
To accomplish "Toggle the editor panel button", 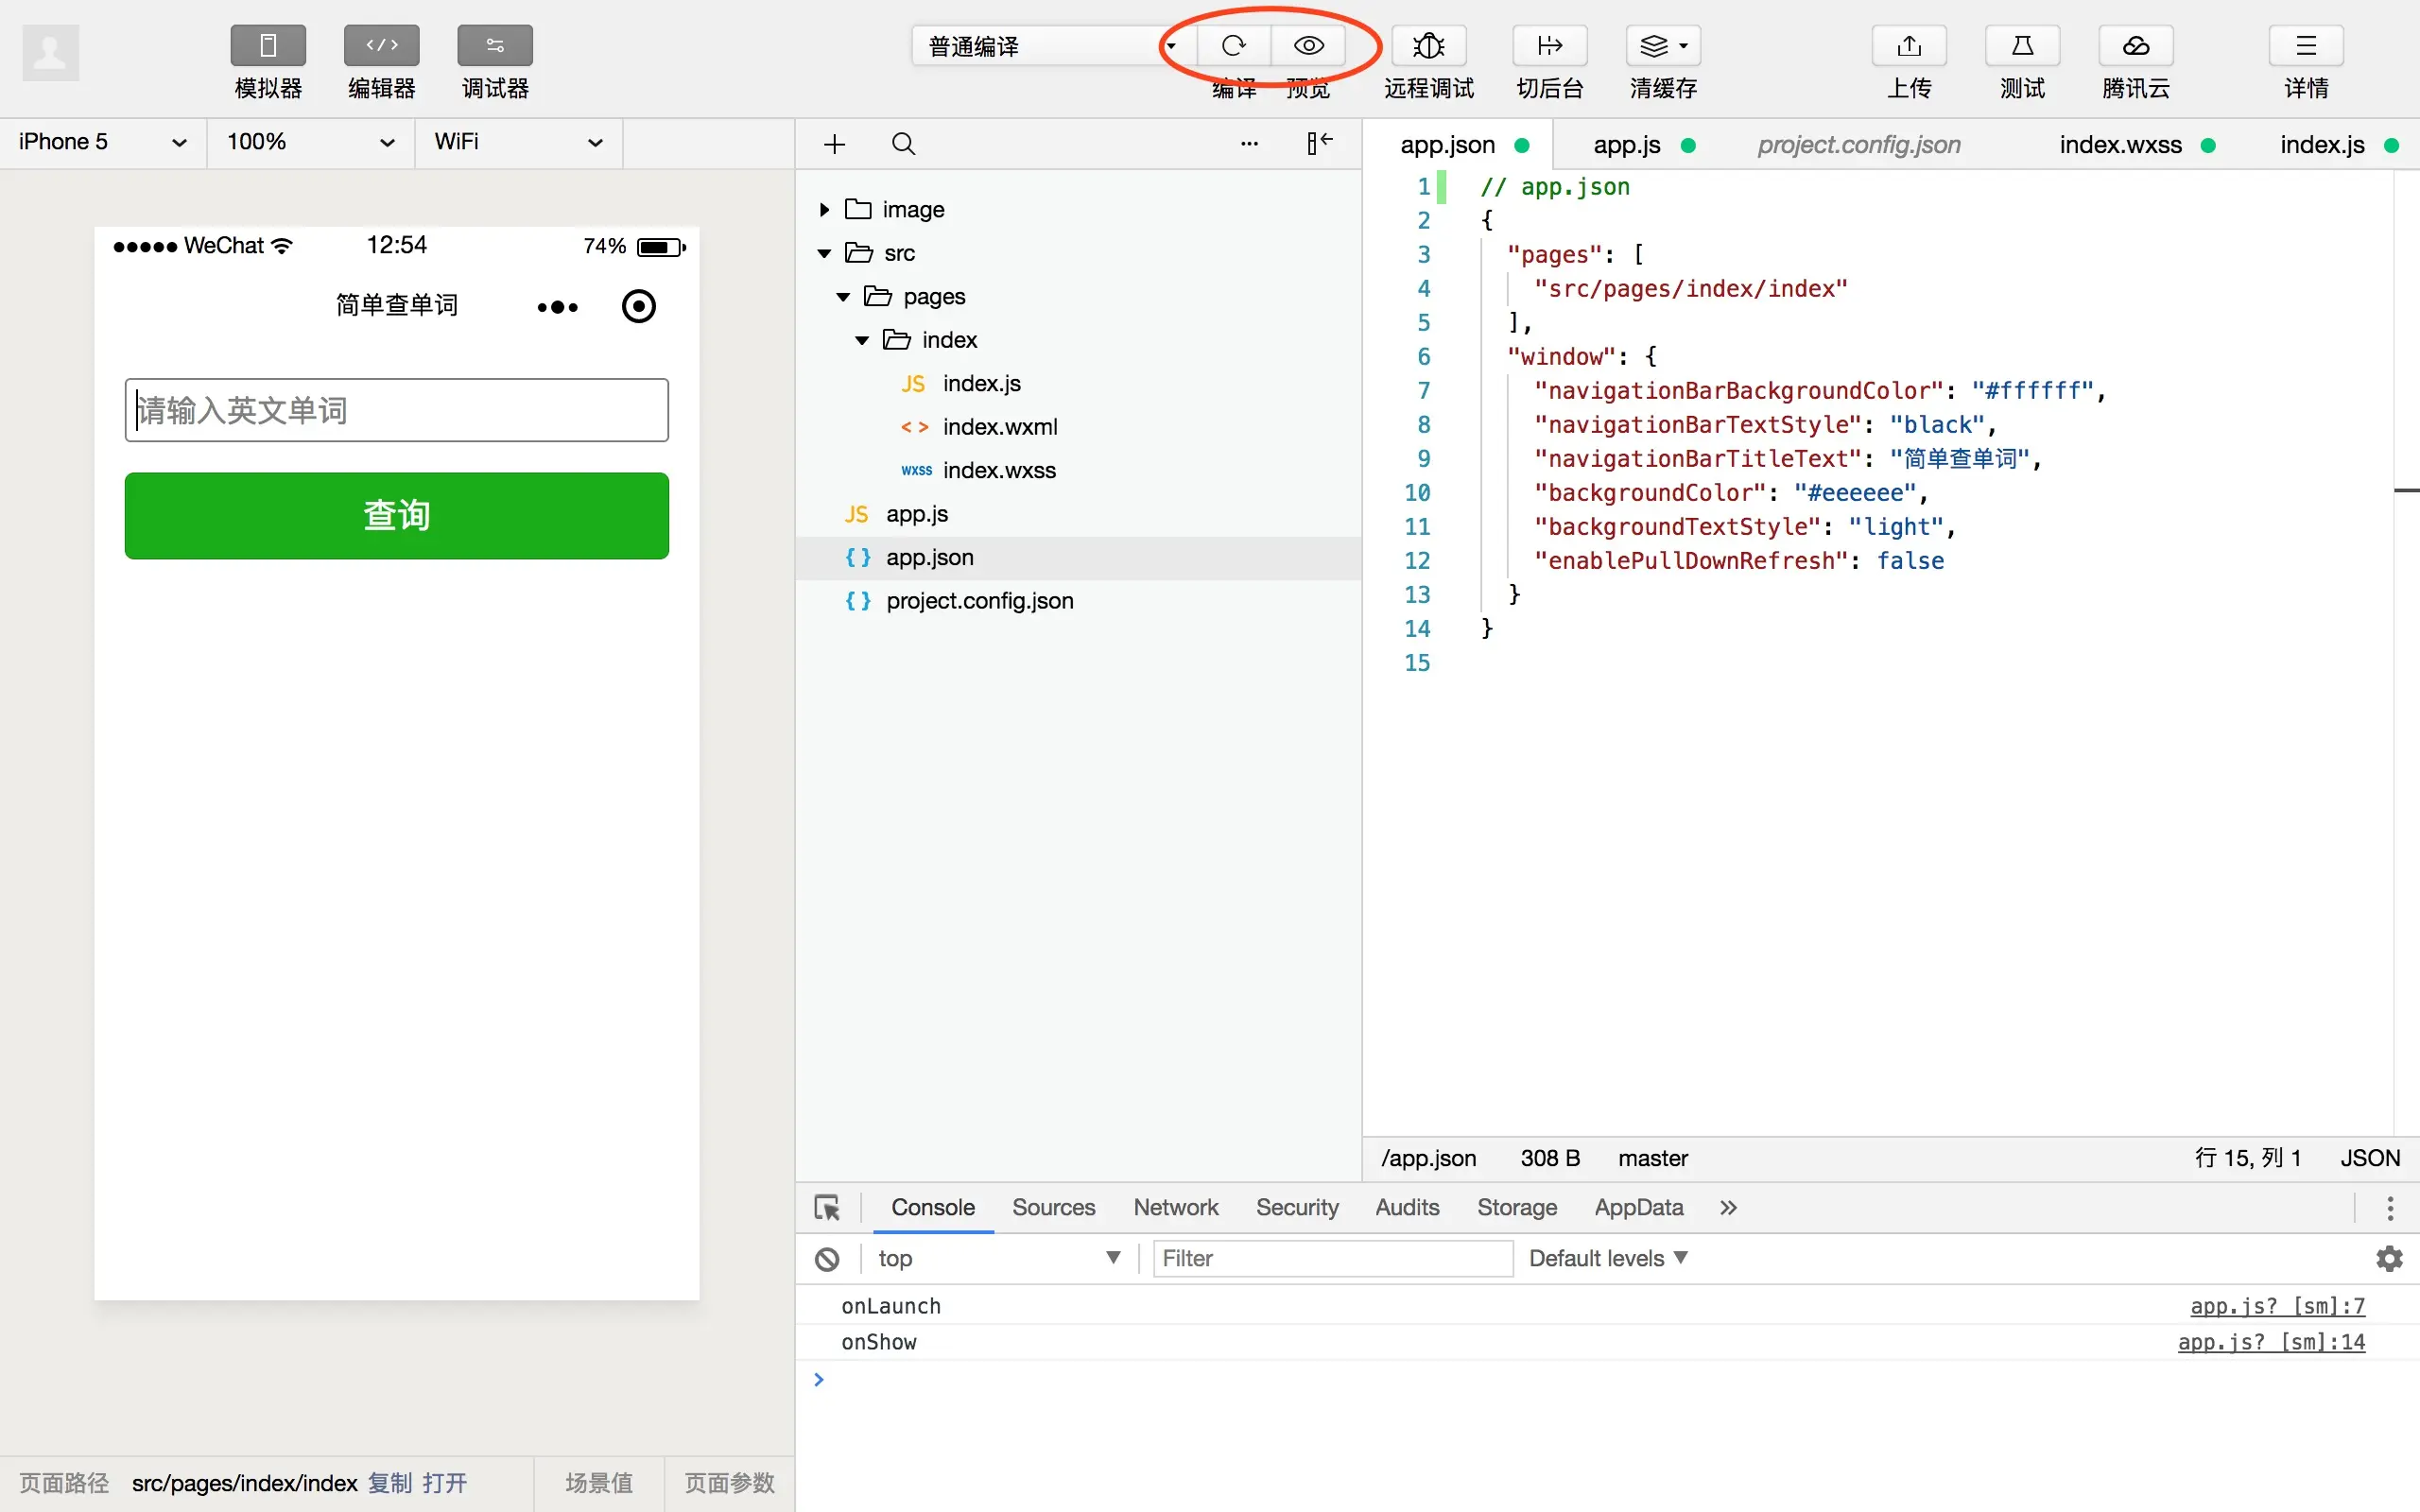I will pyautogui.click(x=381, y=46).
